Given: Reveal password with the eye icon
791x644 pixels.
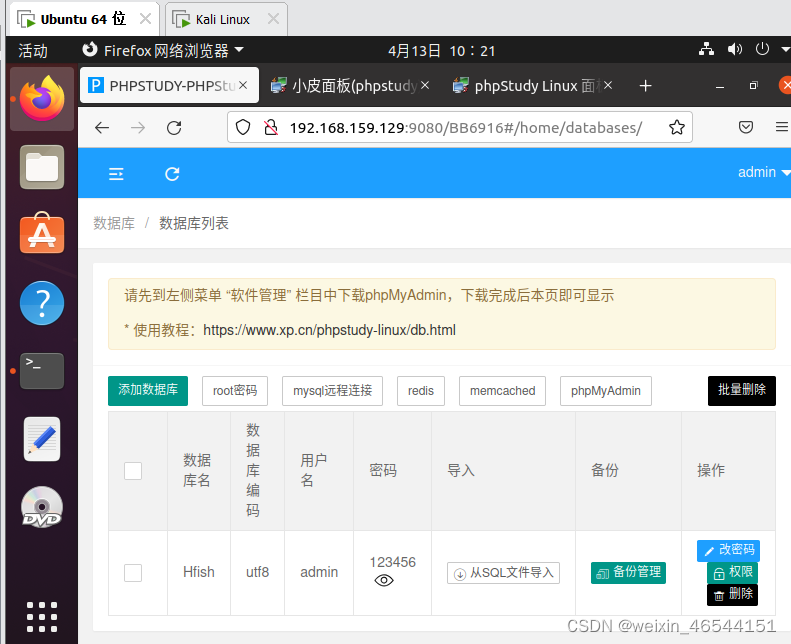Looking at the screenshot, I should (384, 580).
